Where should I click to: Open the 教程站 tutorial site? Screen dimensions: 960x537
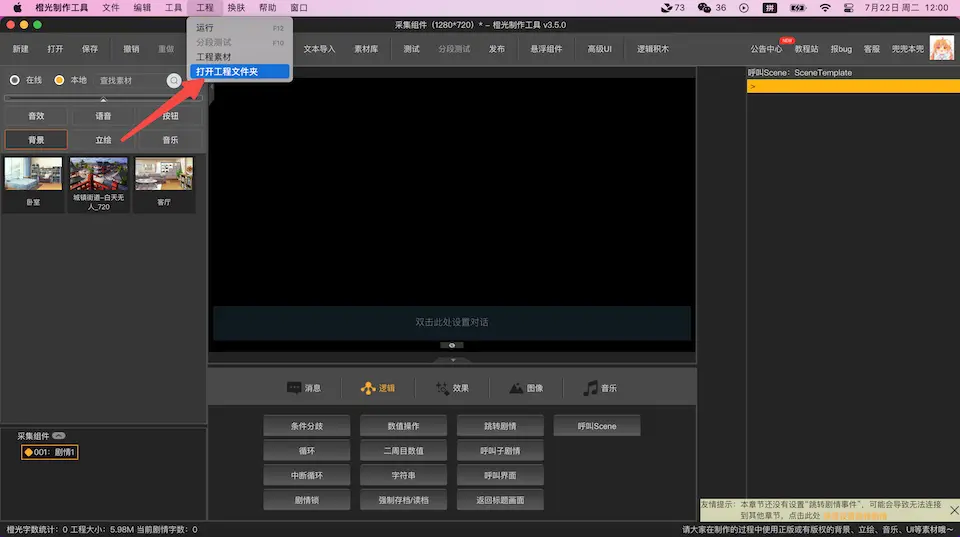point(806,49)
